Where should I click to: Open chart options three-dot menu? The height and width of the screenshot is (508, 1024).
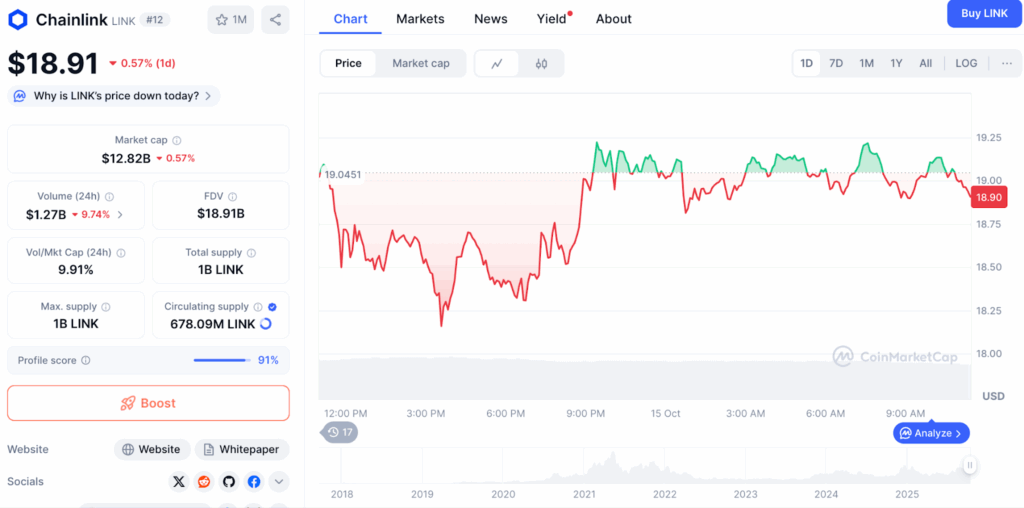pos(1006,63)
